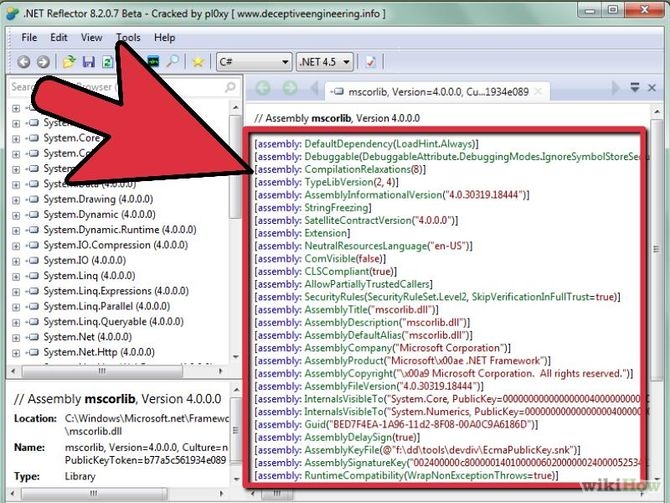The image size is (670, 503).
Task: Click the Guid attribute link
Action: [314, 425]
